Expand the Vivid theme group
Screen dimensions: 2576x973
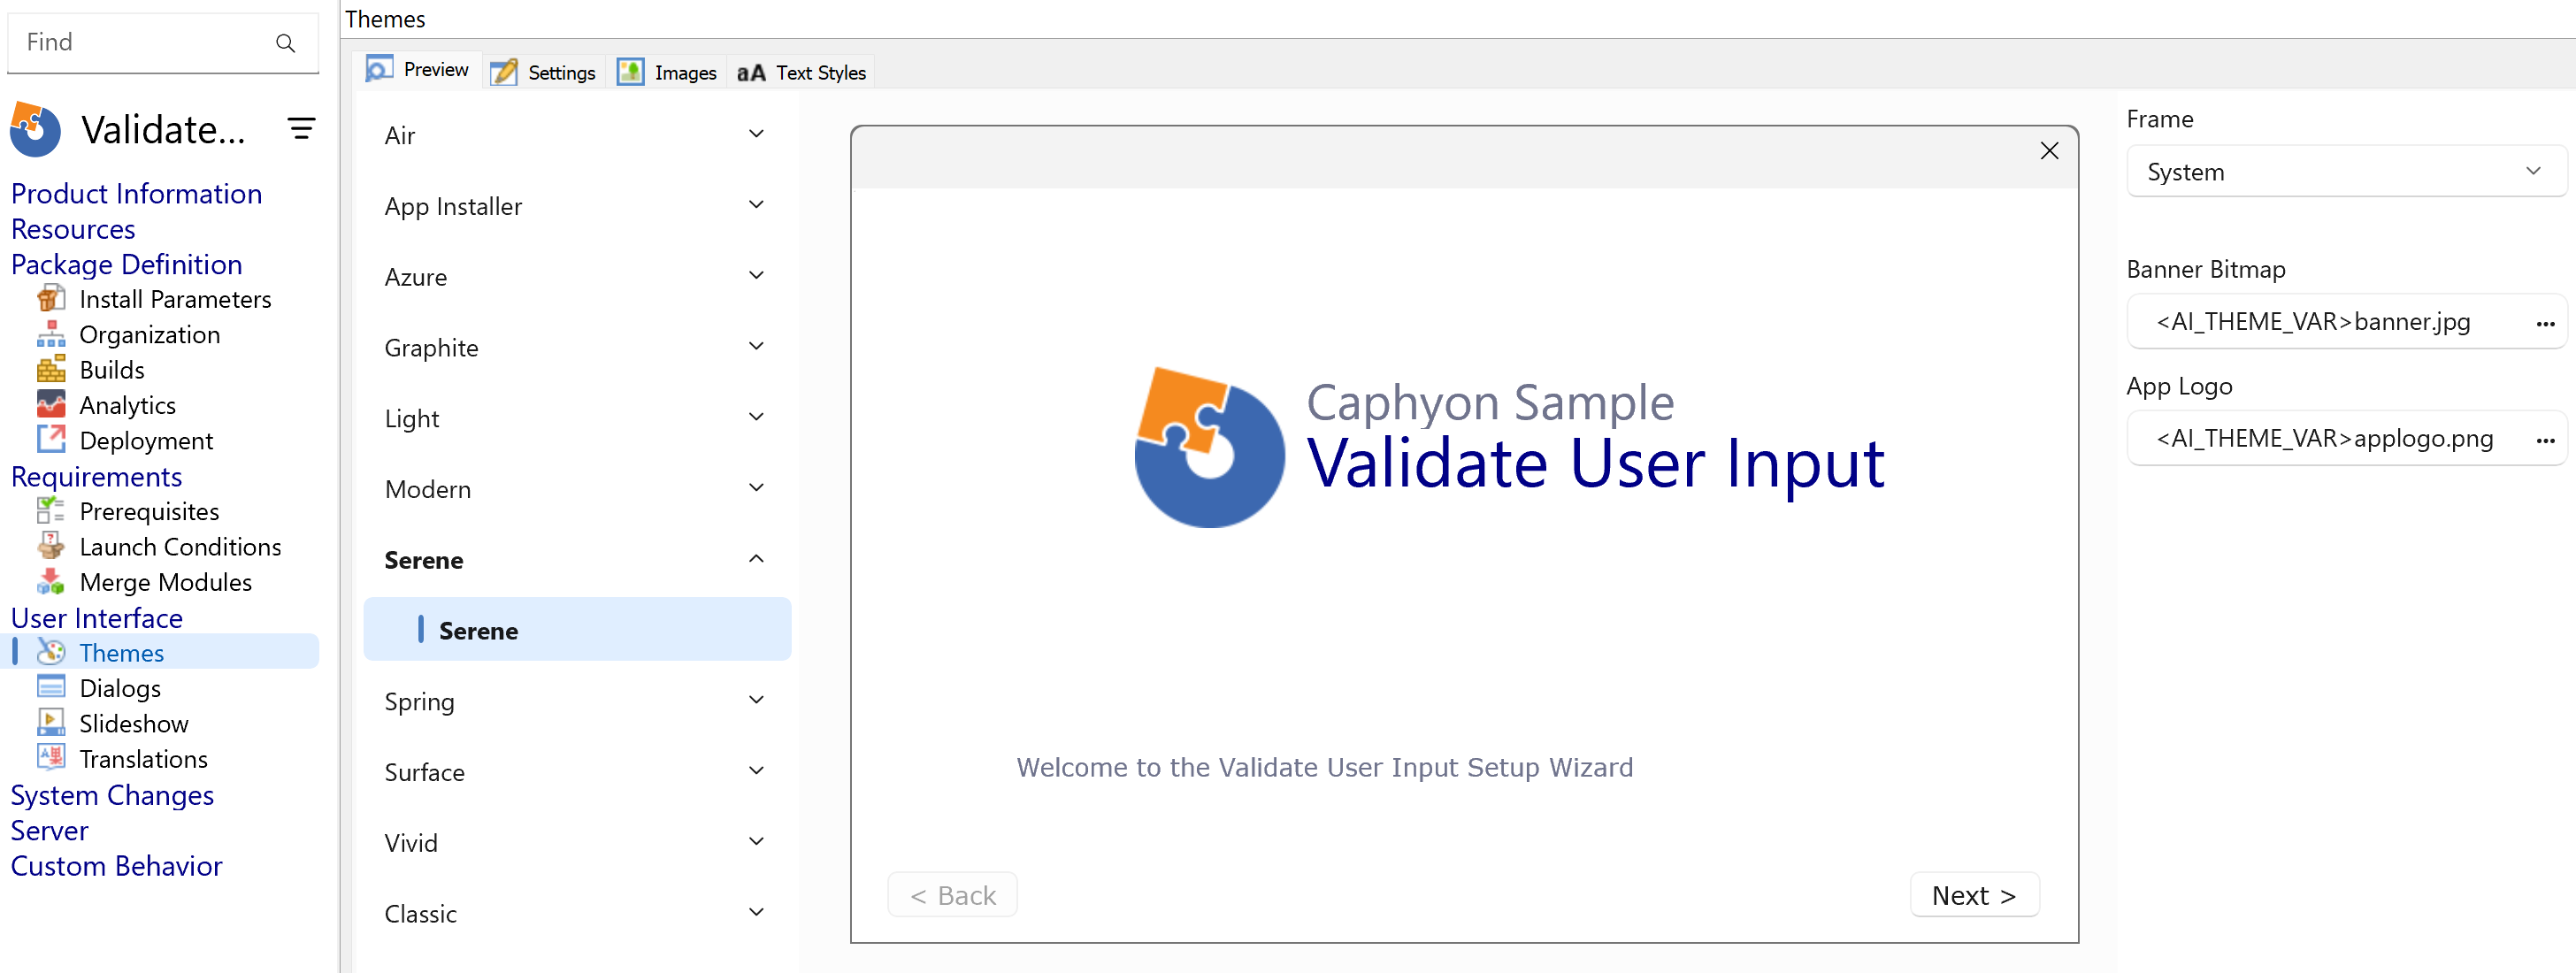point(756,842)
